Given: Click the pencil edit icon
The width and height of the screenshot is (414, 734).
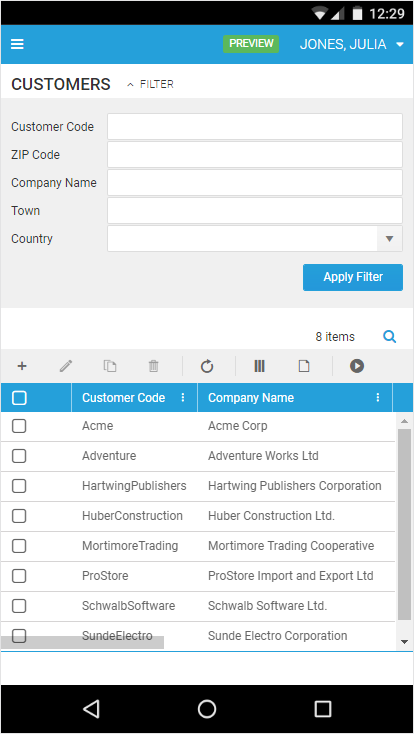Looking at the screenshot, I should (x=66, y=366).
